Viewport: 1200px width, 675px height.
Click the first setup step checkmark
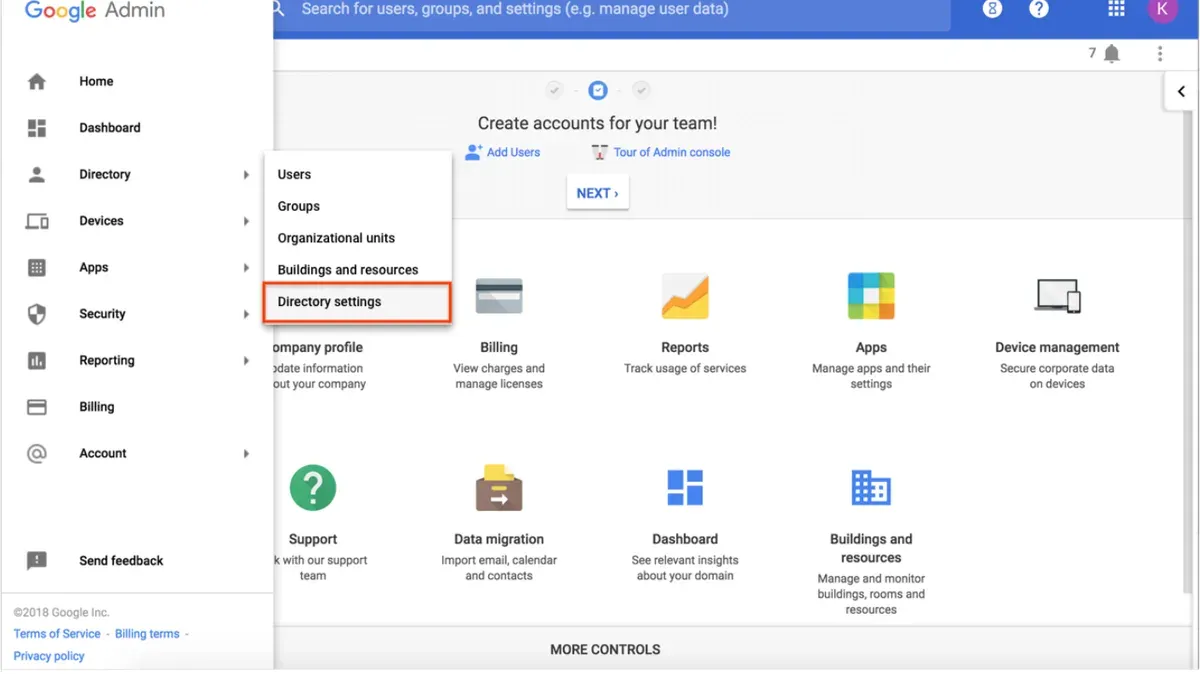(554, 91)
